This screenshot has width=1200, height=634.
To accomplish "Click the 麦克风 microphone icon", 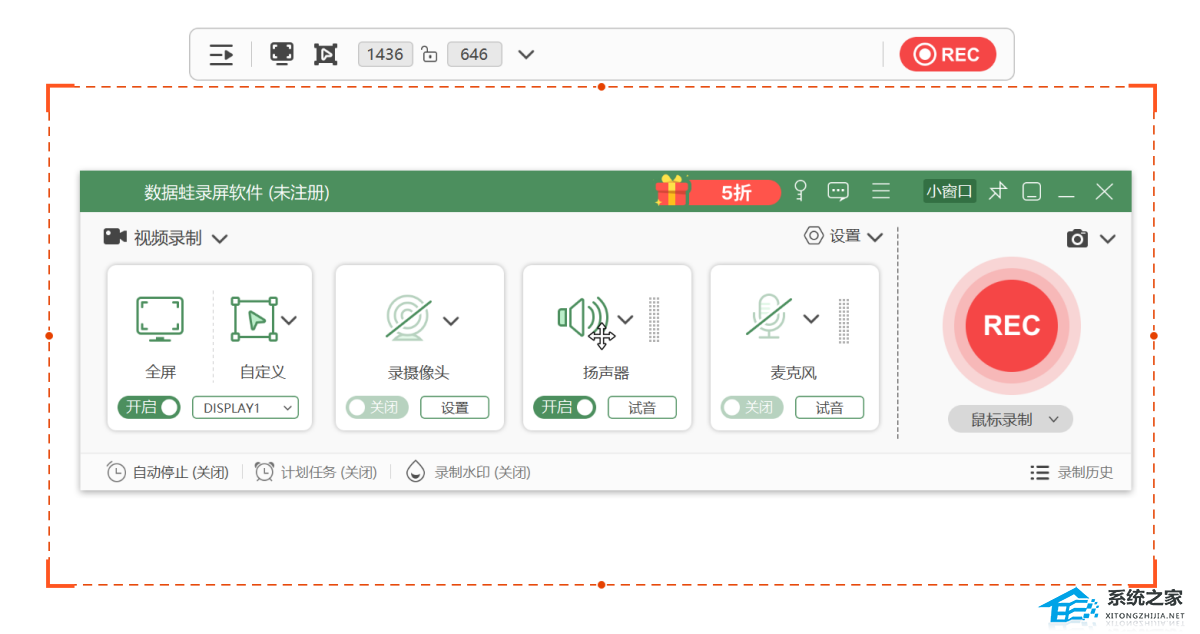I will (770, 317).
